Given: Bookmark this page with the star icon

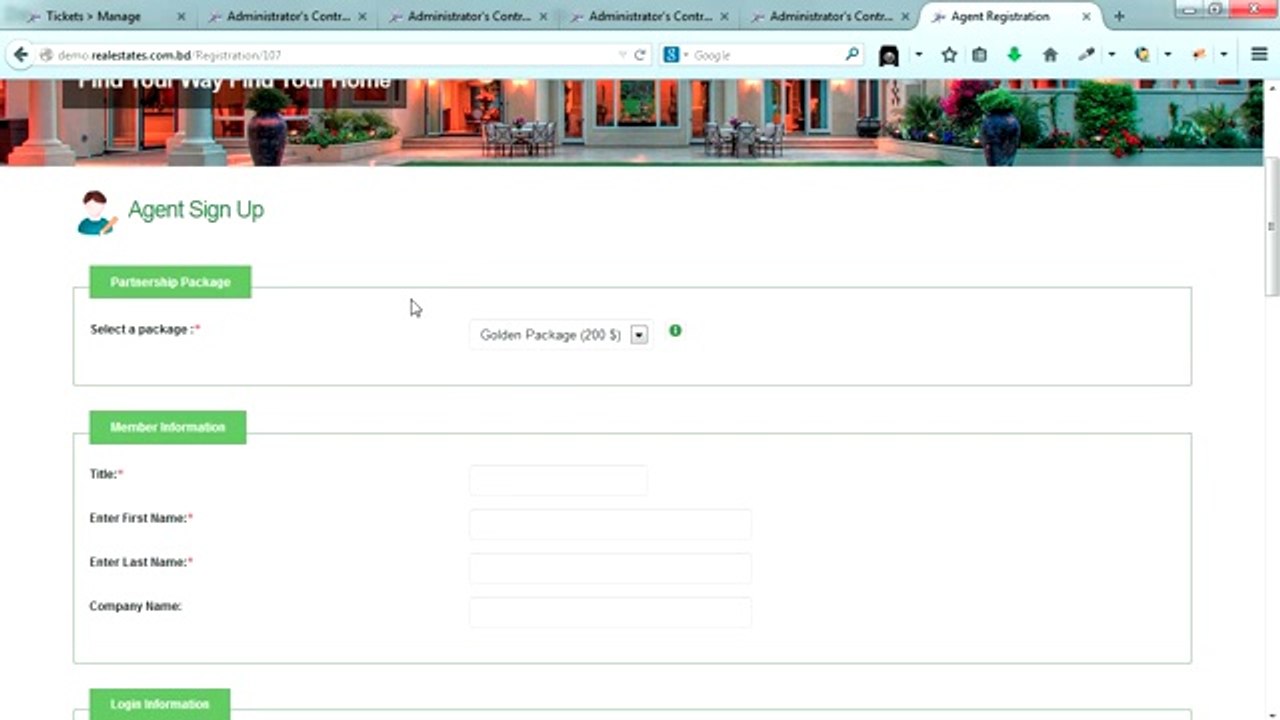Looking at the screenshot, I should tap(949, 55).
